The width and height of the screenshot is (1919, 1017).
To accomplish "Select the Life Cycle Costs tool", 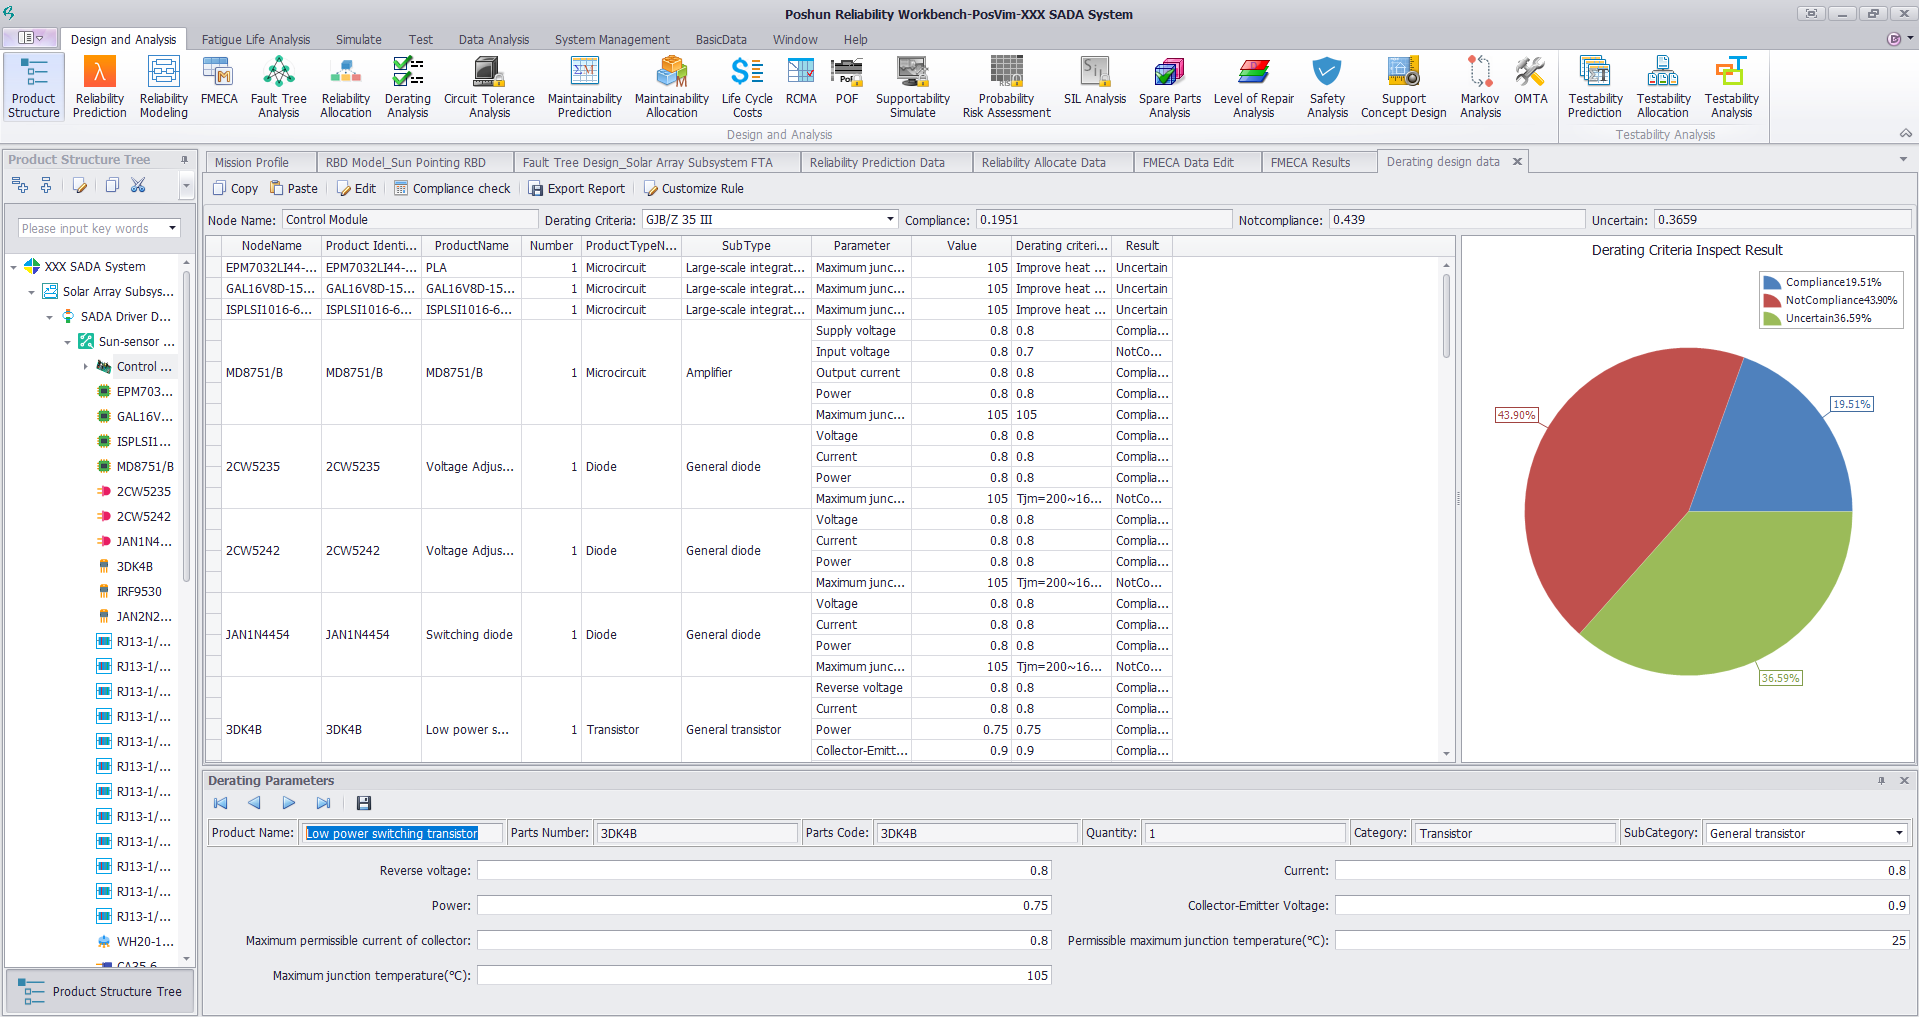I will pos(746,87).
